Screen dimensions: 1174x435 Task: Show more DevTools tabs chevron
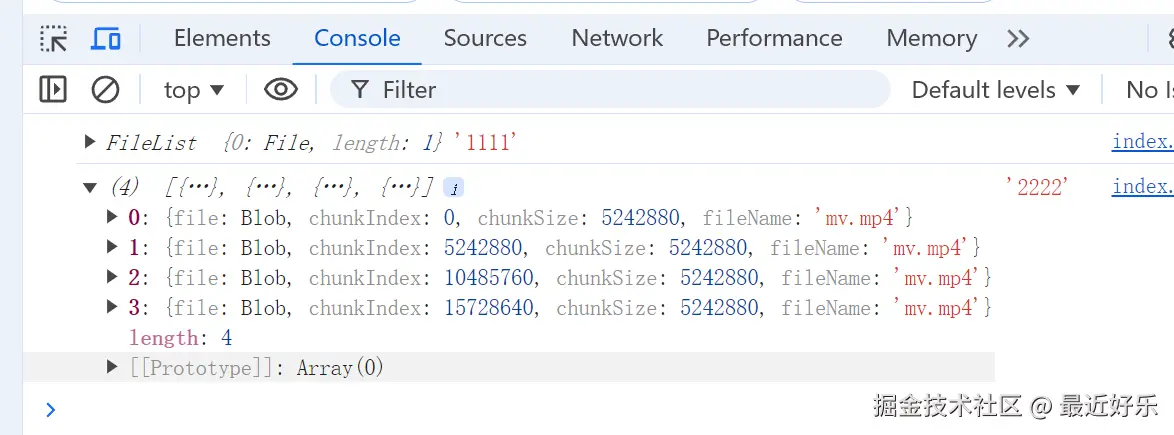(x=1018, y=39)
